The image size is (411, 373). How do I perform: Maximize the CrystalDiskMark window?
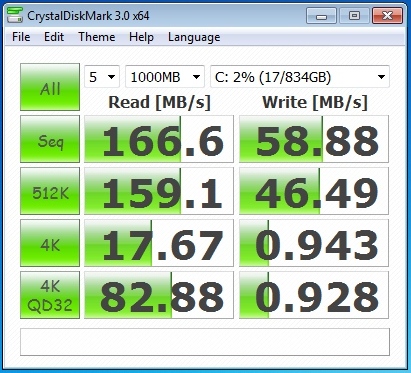point(354,16)
